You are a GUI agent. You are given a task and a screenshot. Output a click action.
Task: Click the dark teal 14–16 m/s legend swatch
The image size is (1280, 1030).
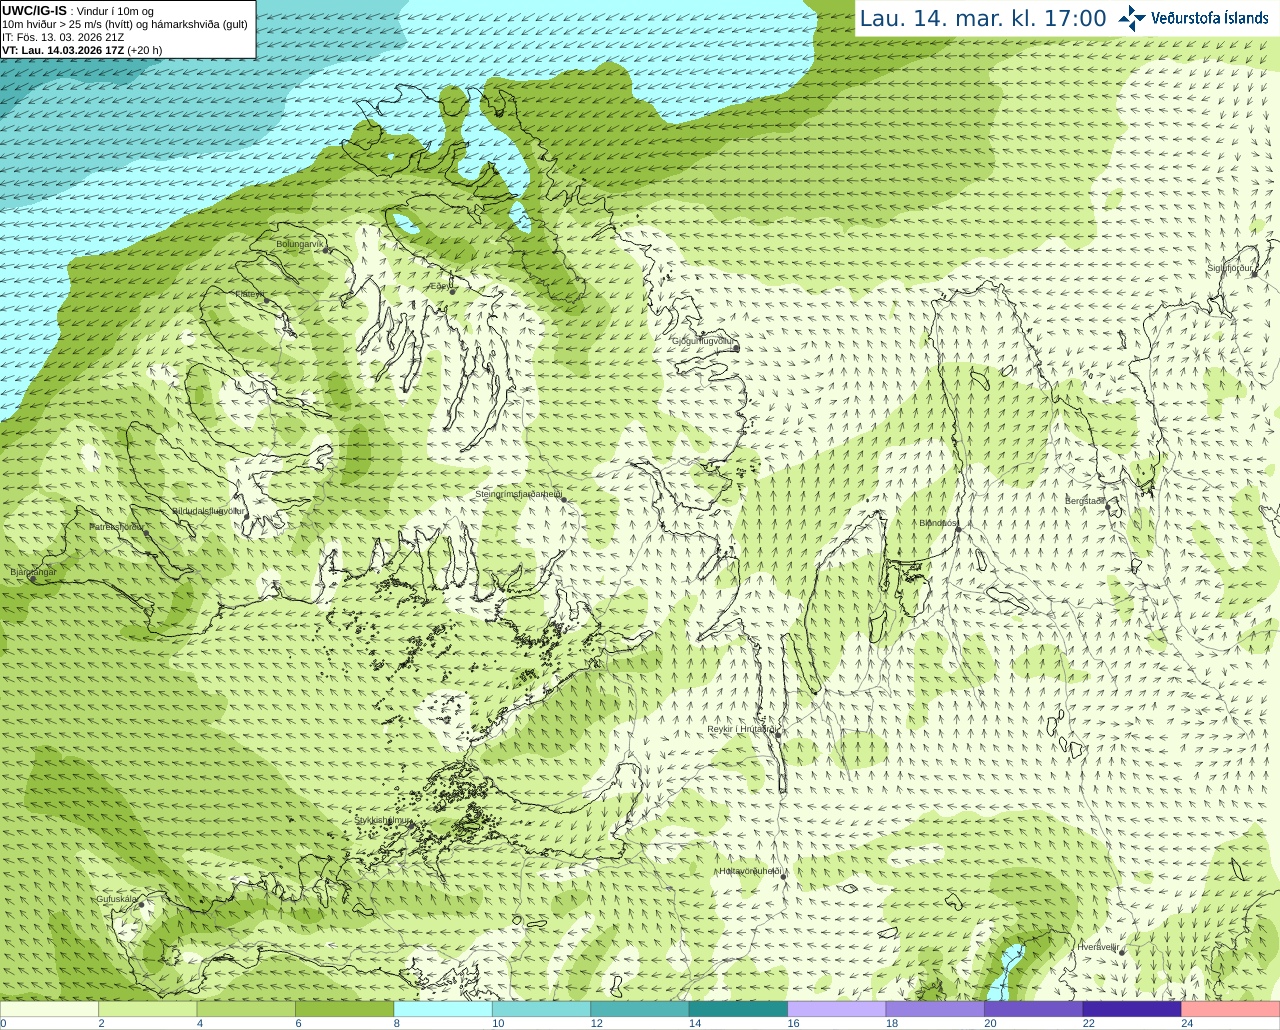[738, 1009]
